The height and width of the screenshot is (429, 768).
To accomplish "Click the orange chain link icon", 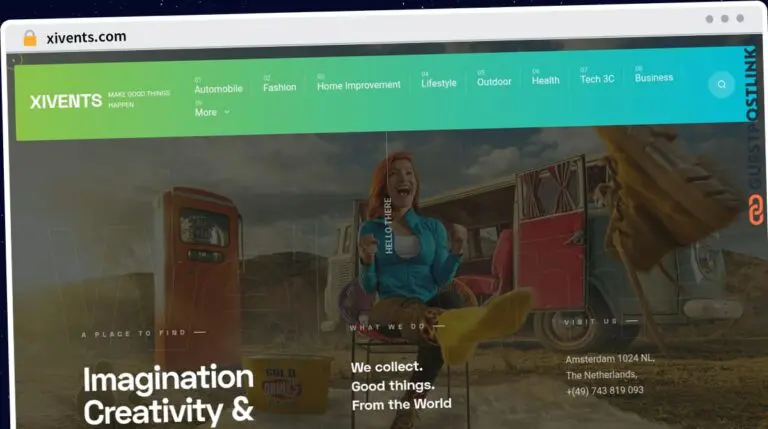I will [756, 209].
